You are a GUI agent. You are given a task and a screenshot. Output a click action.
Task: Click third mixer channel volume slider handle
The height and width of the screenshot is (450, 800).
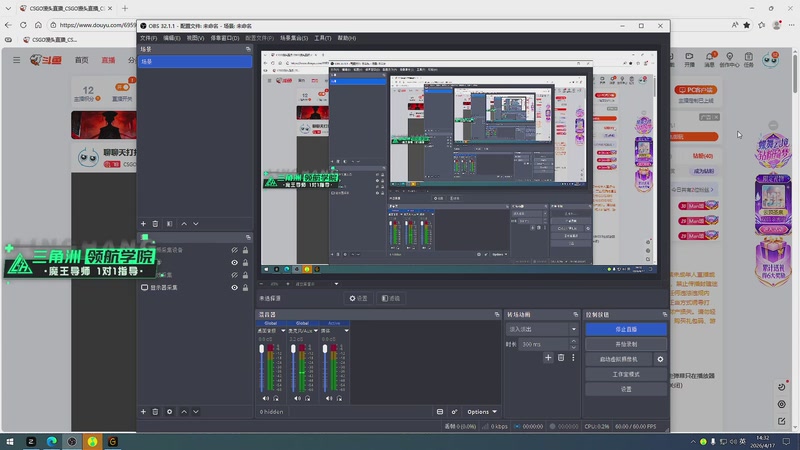coord(325,349)
